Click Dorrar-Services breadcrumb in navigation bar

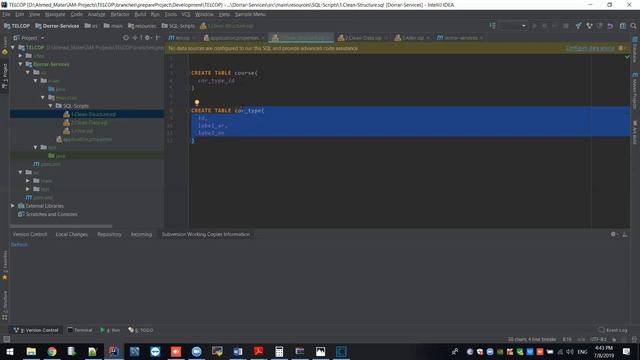[57, 26]
